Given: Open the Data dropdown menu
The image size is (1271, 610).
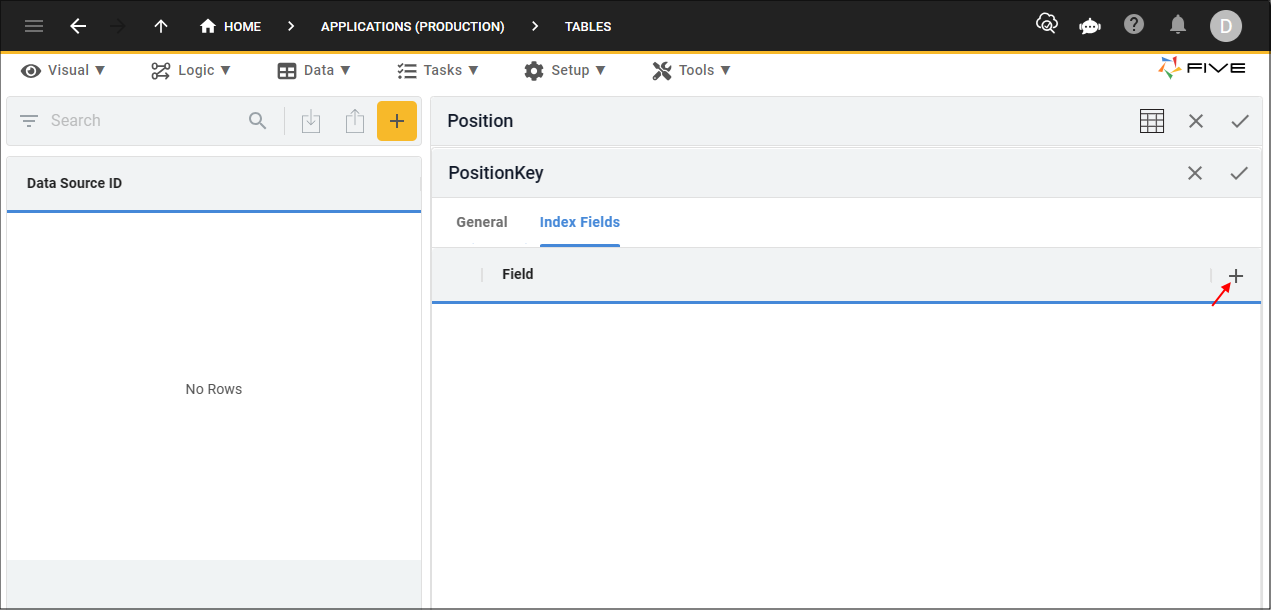Looking at the screenshot, I should 314,70.
